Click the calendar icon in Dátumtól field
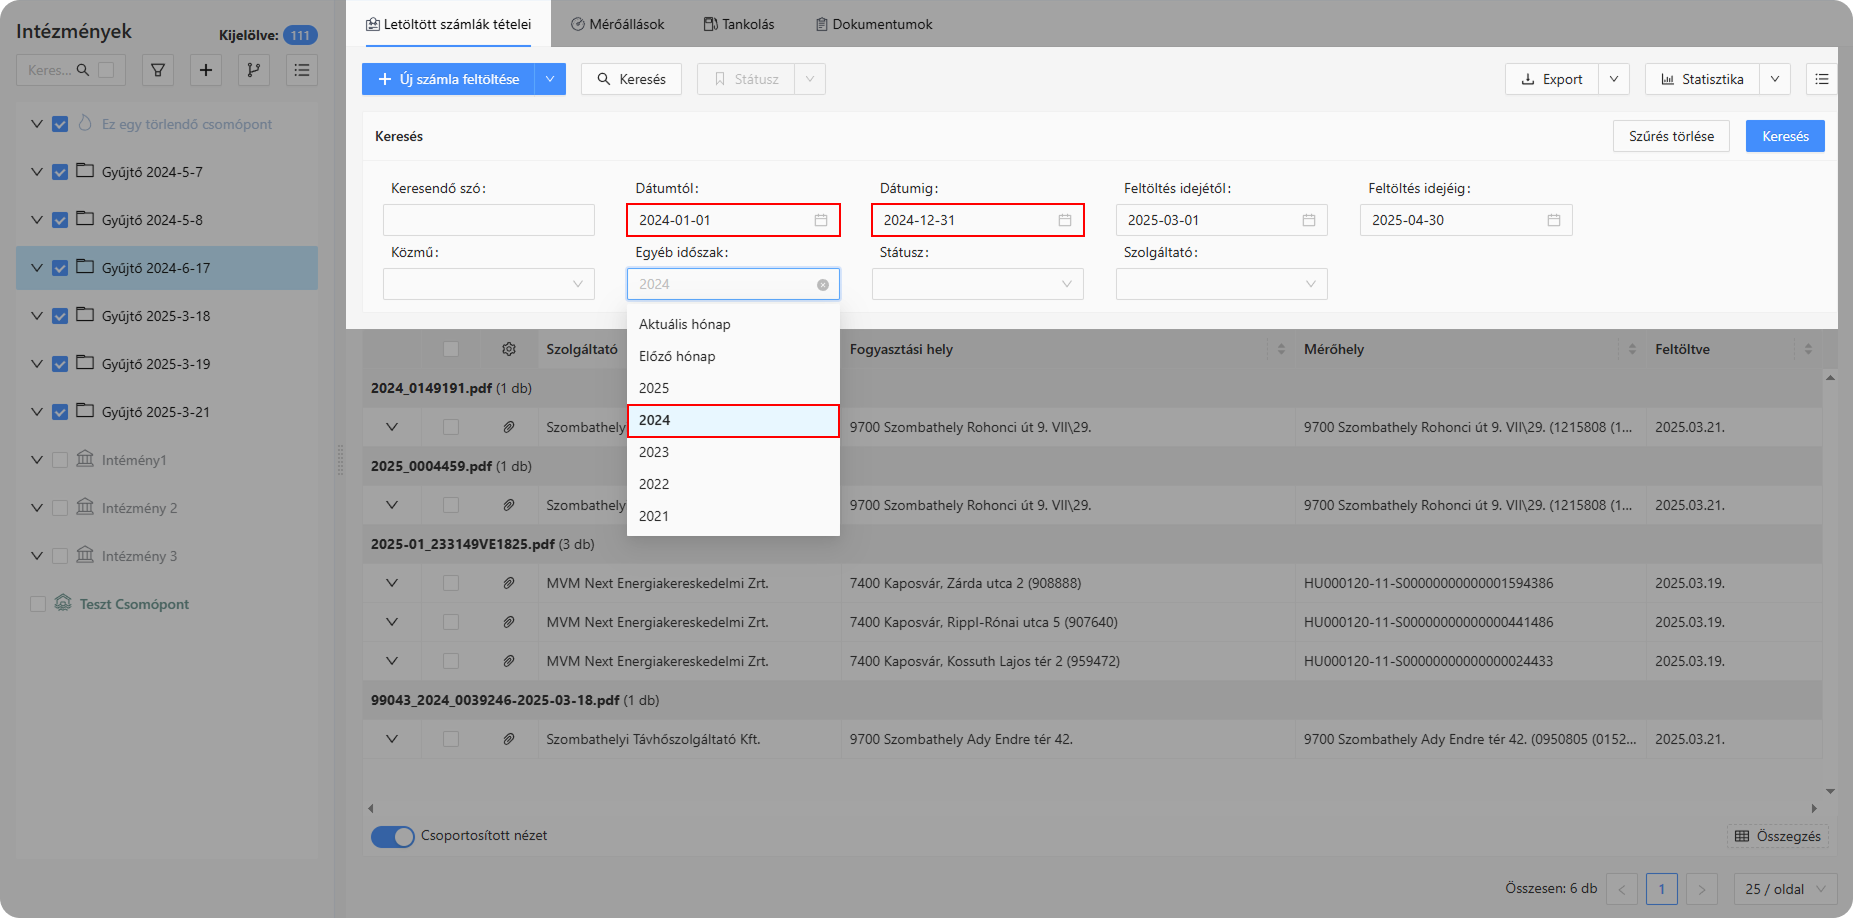Viewport: 1853px width, 918px height. pyautogui.click(x=821, y=220)
